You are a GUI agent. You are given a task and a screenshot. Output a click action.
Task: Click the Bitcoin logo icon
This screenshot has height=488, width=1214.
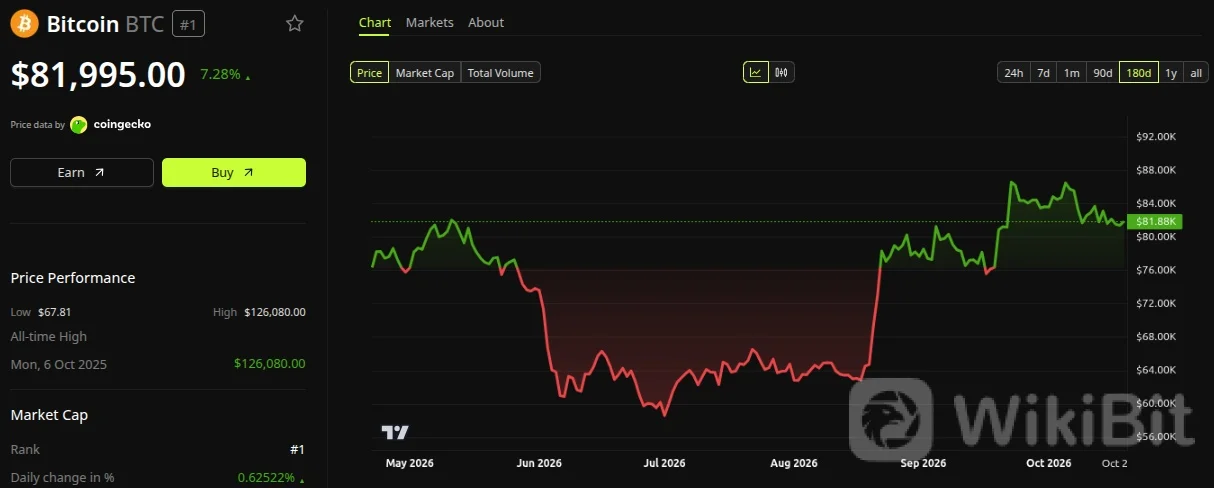click(25, 23)
